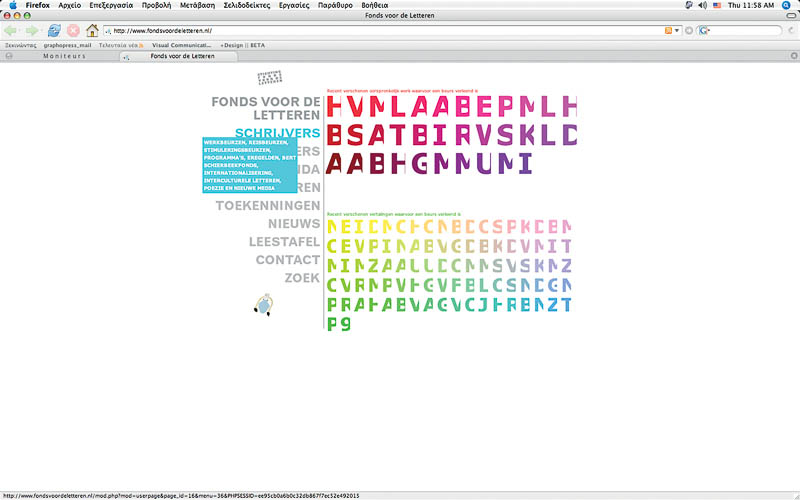Image resolution: width=800 pixels, height=500 pixels.
Task: Open the NIEUWS menu item
Action: pos(294,223)
